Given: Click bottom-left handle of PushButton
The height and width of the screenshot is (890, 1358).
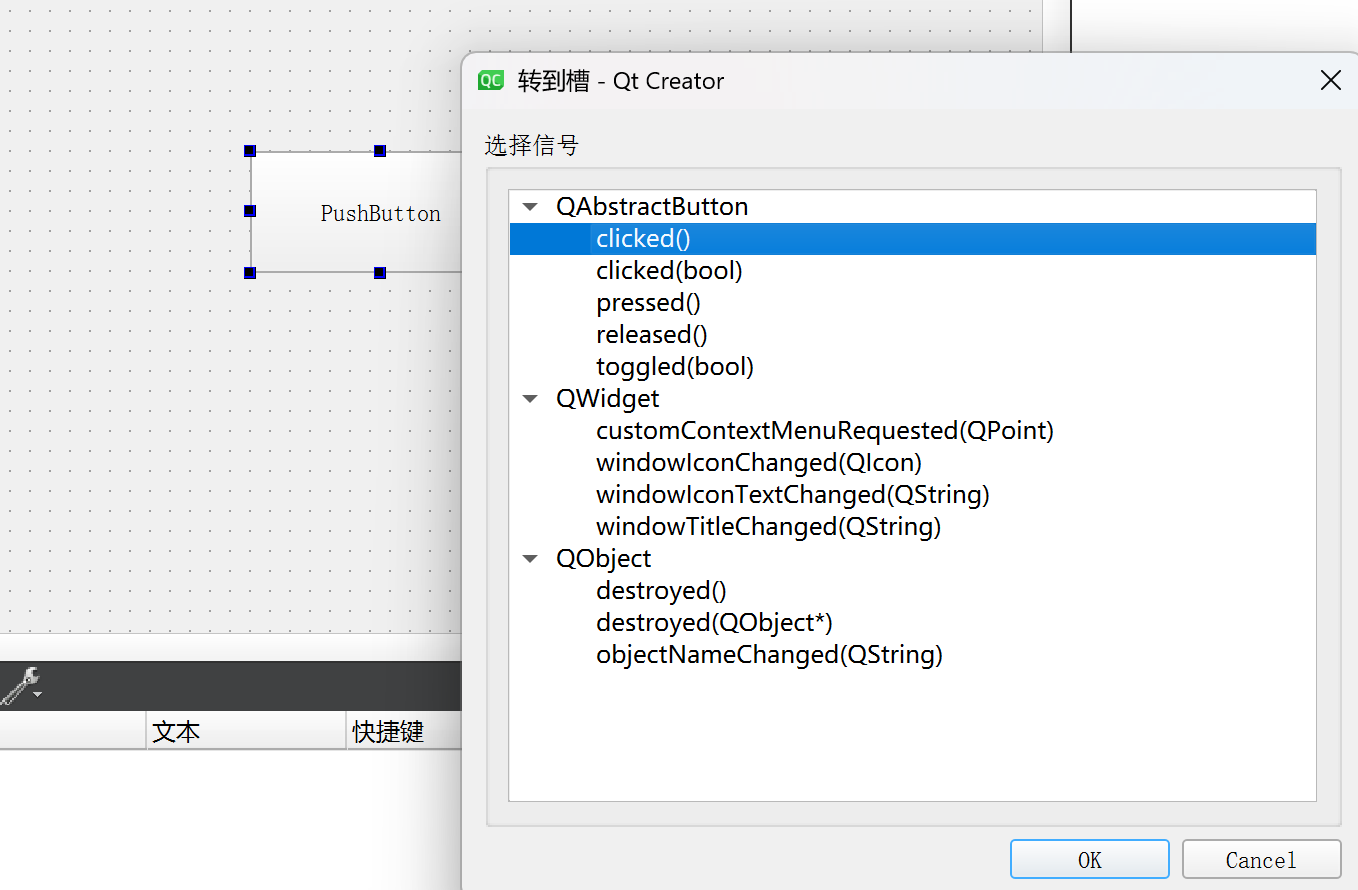Looking at the screenshot, I should [250, 272].
